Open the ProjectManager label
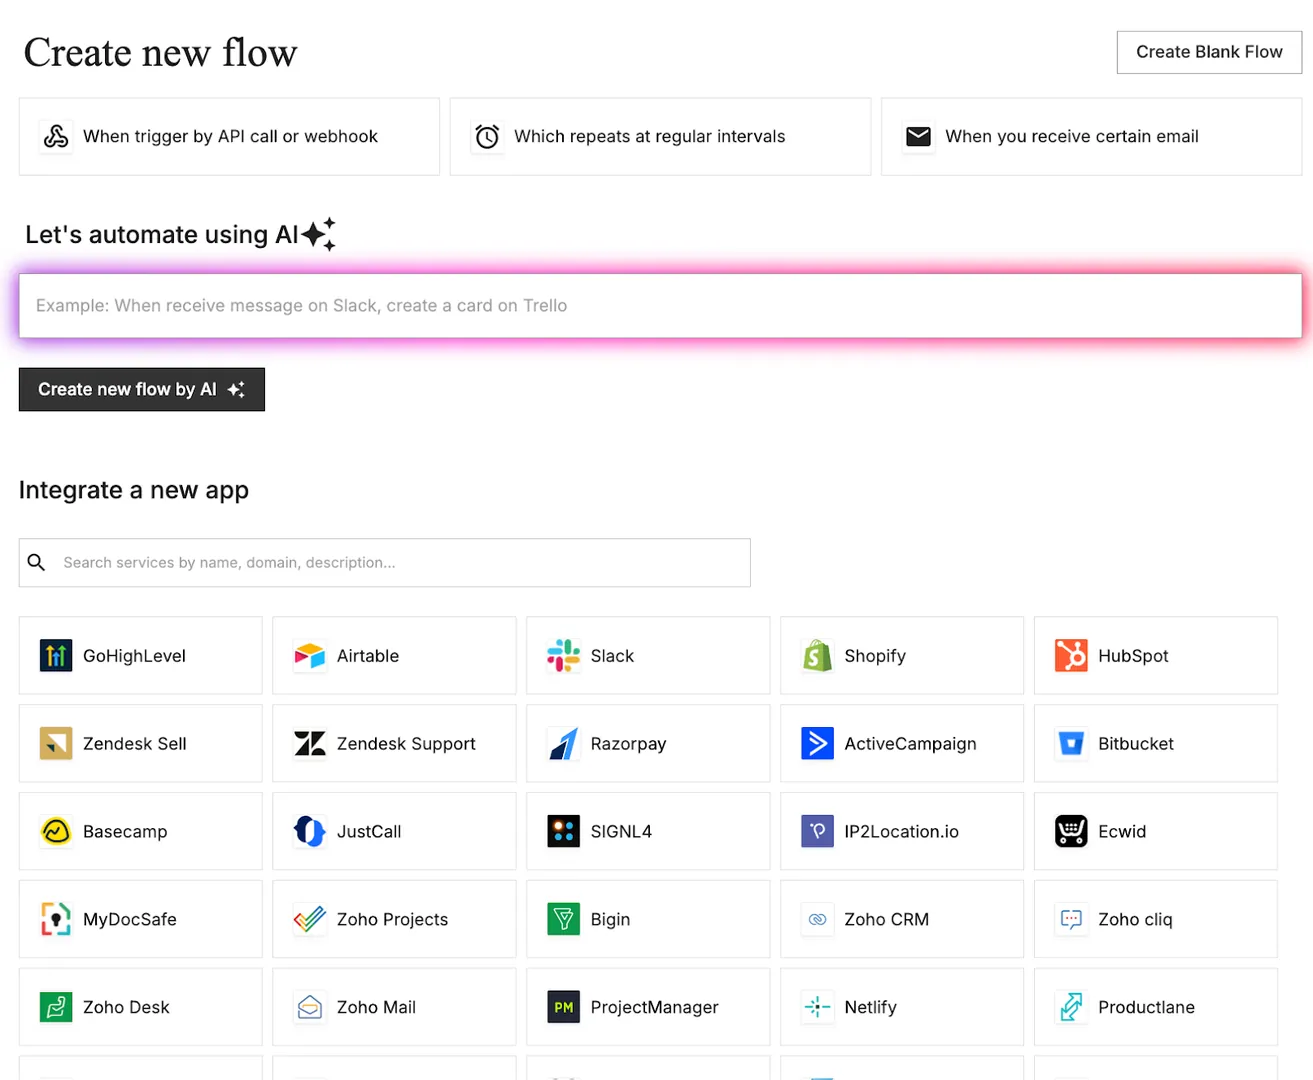This screenshot has width=1313, height=1080. click(654, 1008)
